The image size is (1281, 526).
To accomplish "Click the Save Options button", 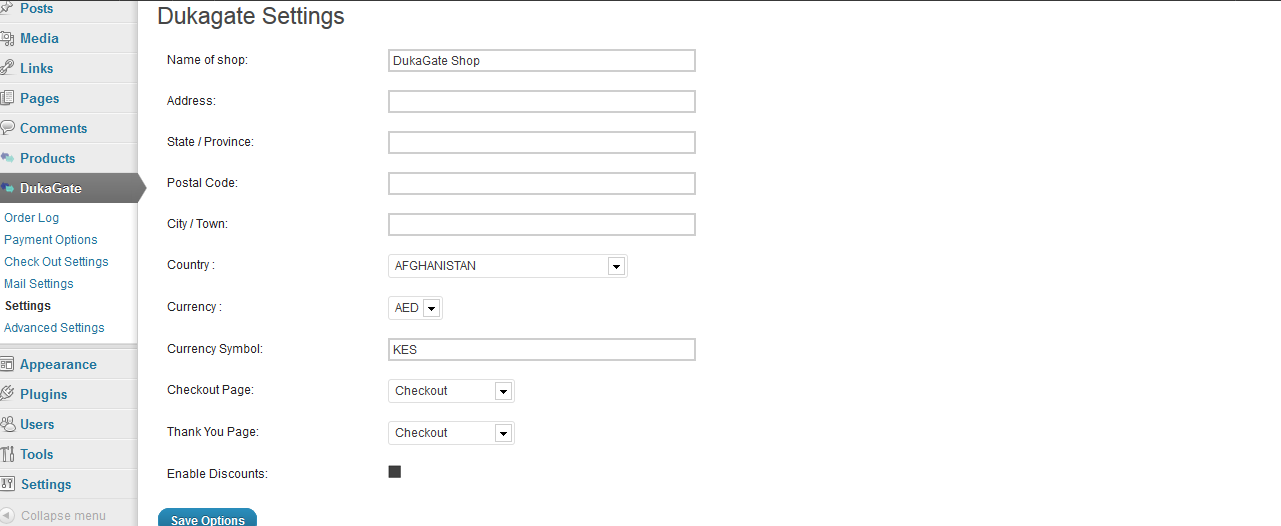I will pyautogui.click(x=207, y=518).
